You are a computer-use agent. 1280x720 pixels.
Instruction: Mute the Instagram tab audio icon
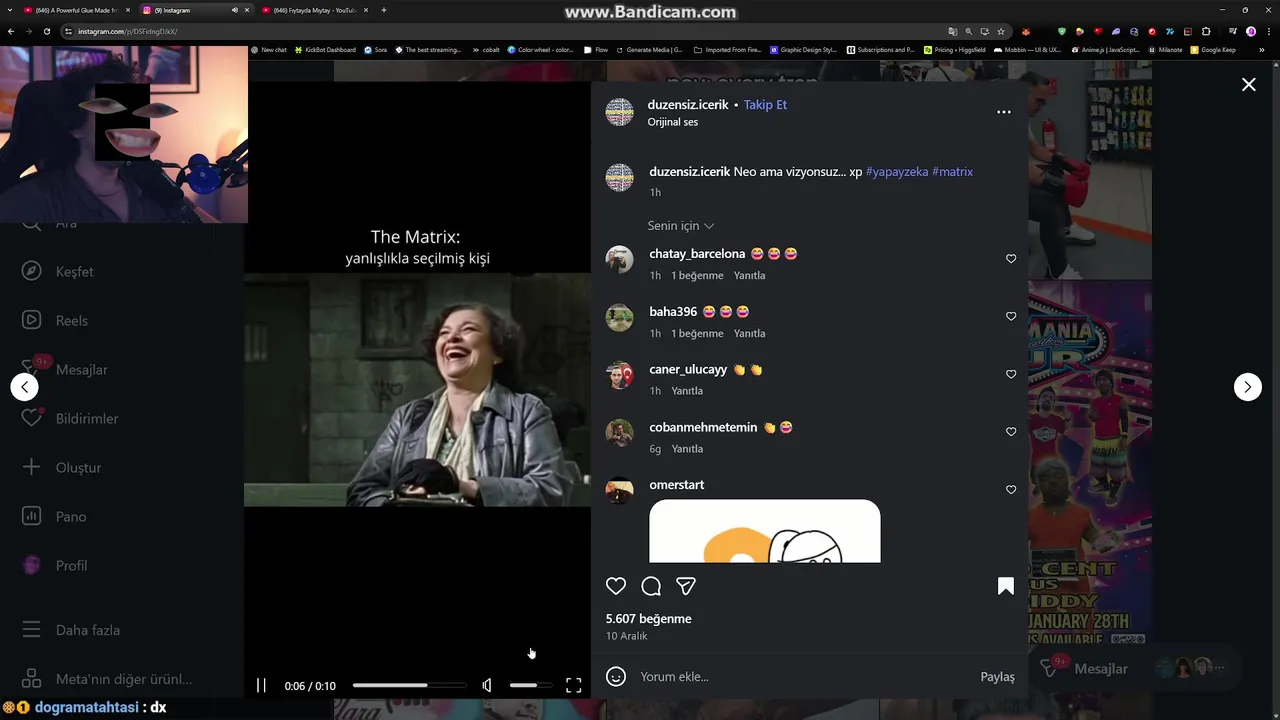pos(235,10)
